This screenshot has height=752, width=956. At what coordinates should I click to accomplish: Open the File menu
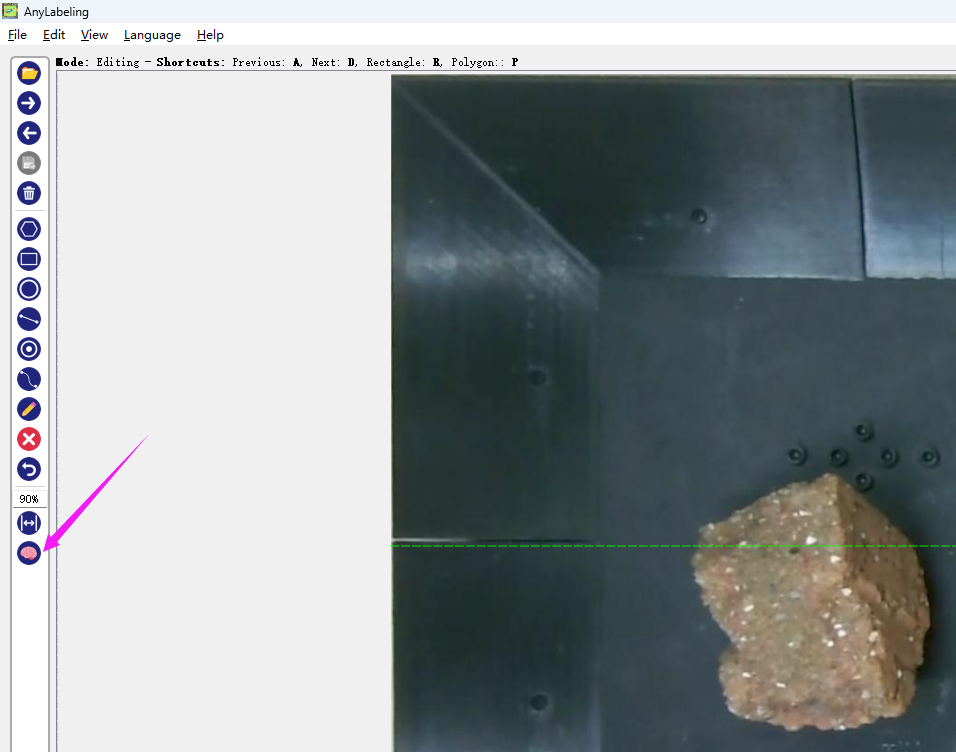point(17,35)
